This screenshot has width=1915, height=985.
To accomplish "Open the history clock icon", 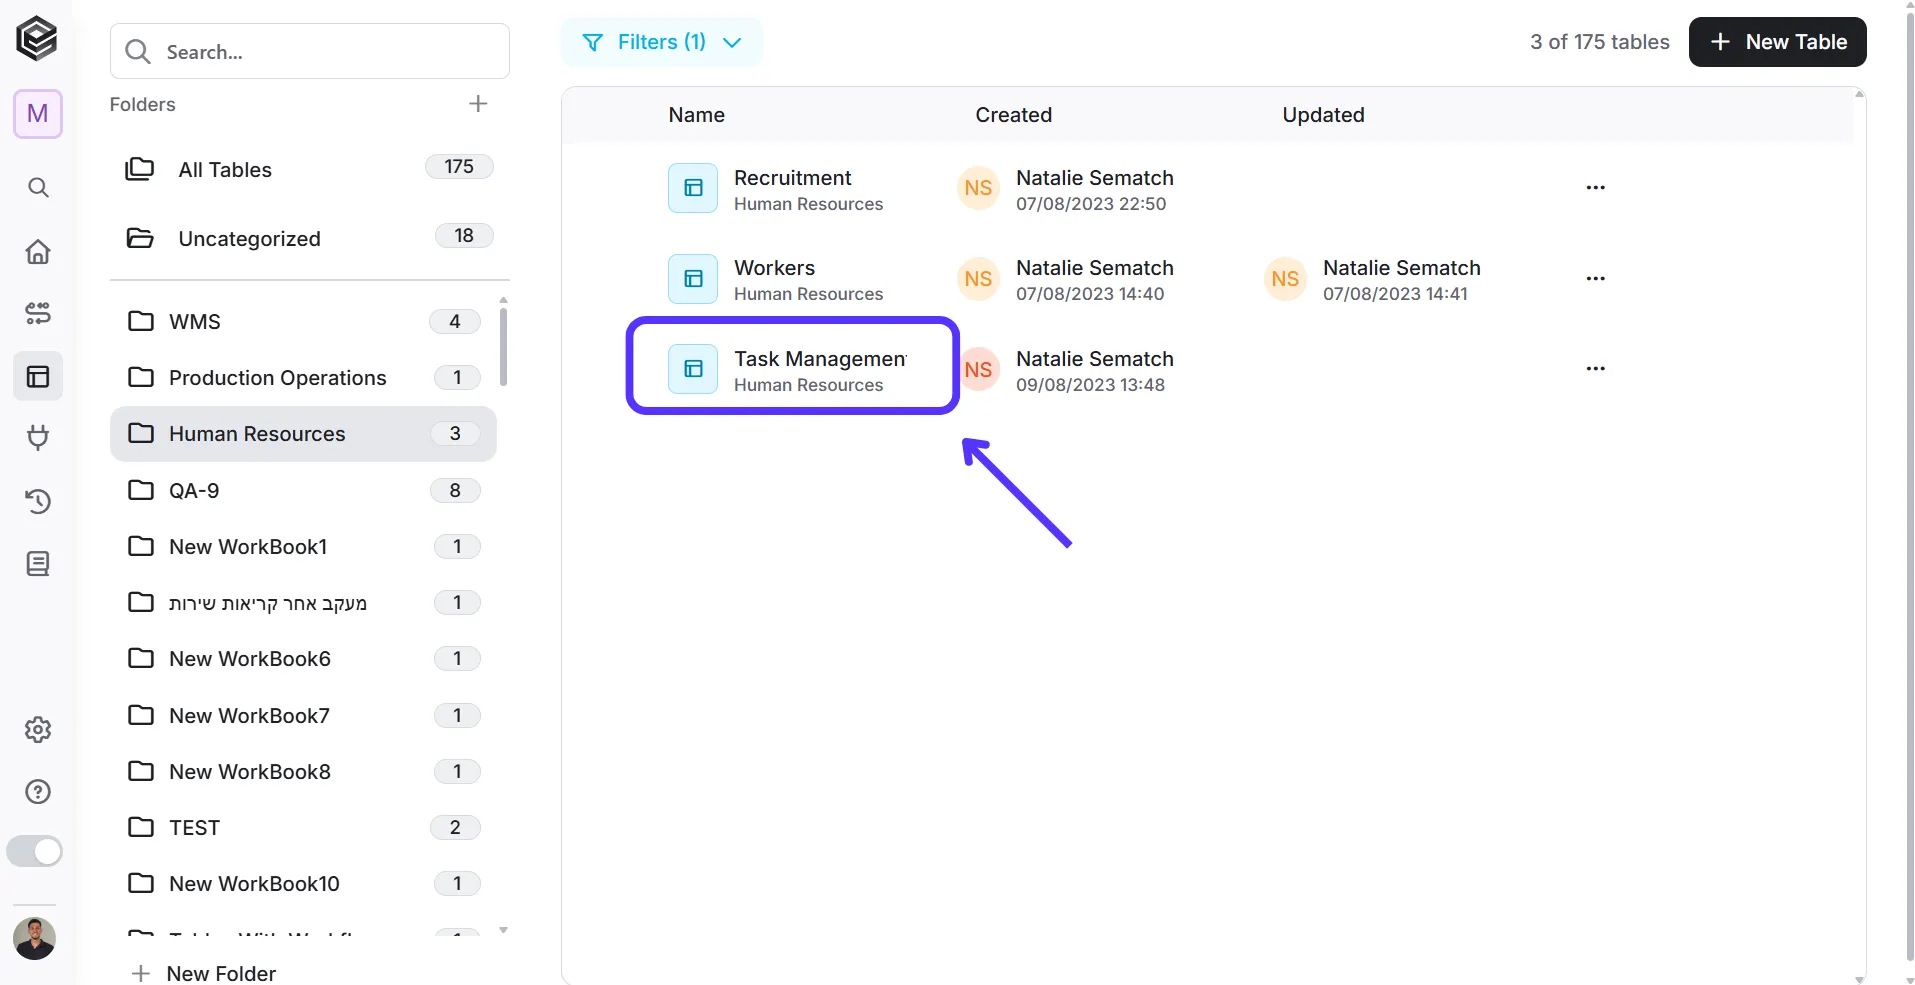I will pyautogui.click(x=38, y=501).
